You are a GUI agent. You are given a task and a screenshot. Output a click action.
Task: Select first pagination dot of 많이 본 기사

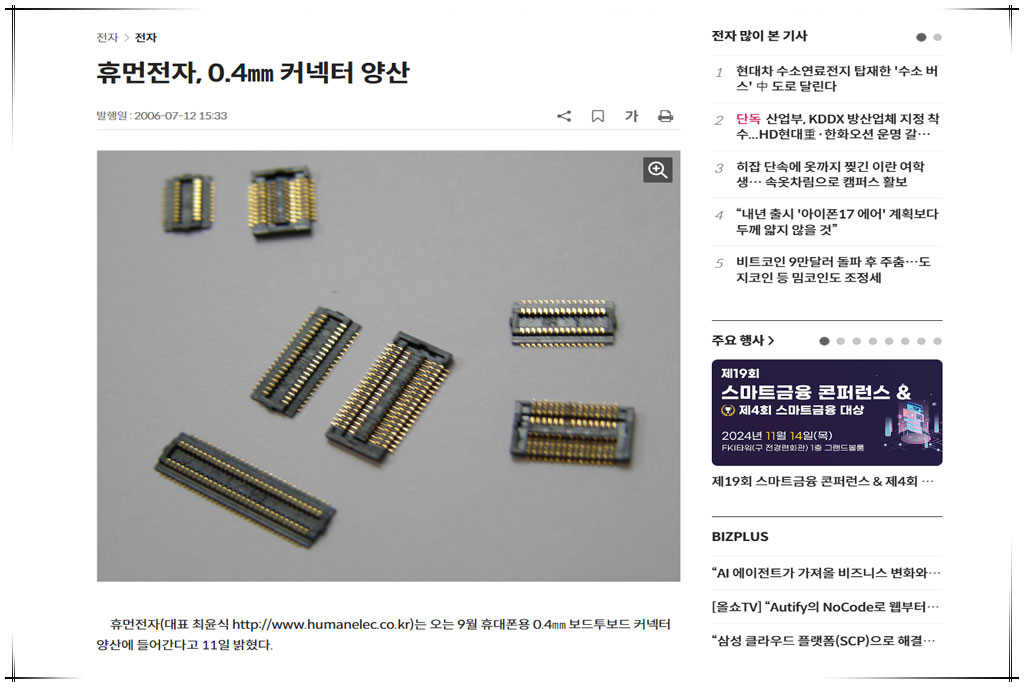tap(921, 37)
